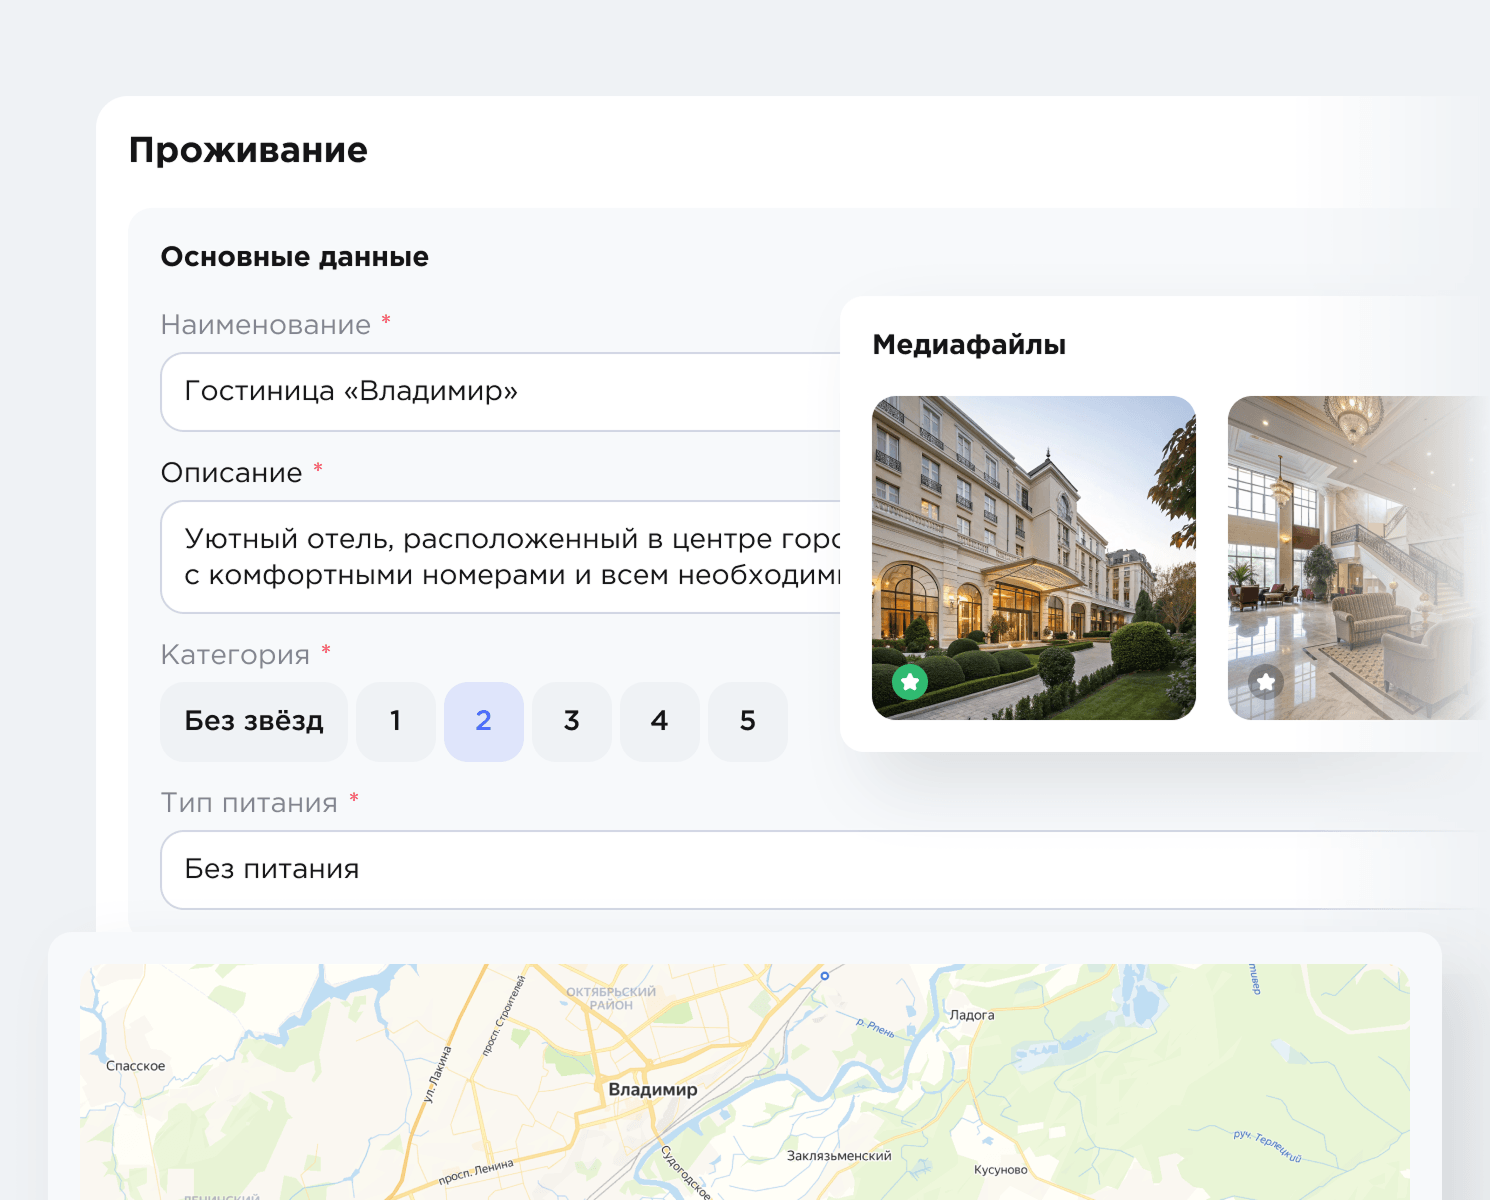Click the green star on the hotel exterior photo
Viewport: 1490px width, 1200px height.
[910, 682]
